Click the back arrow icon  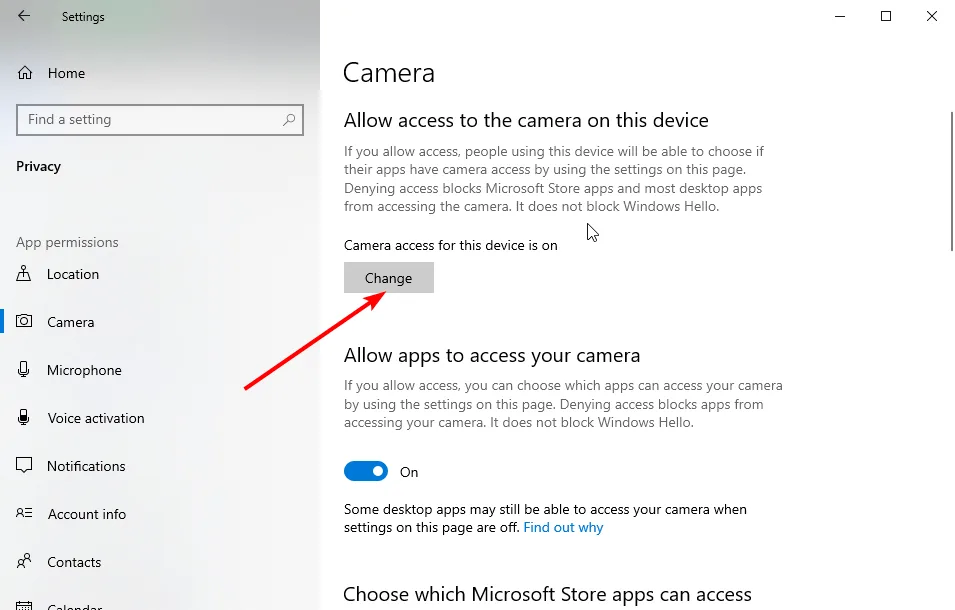24,16
